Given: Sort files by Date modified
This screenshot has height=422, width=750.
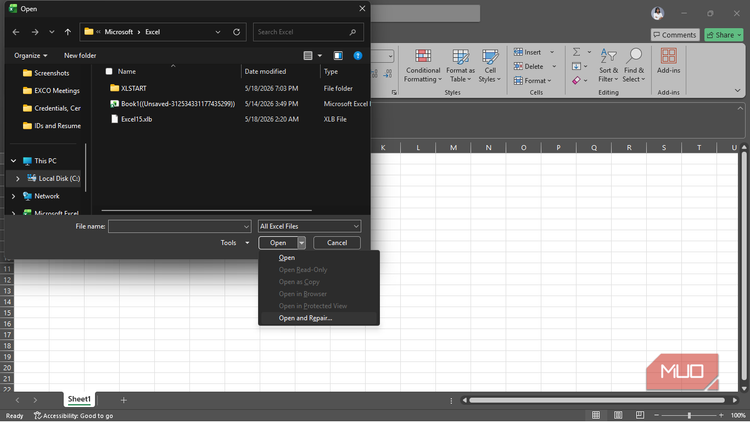Looking at the screenshot, I should click(265, 71).
